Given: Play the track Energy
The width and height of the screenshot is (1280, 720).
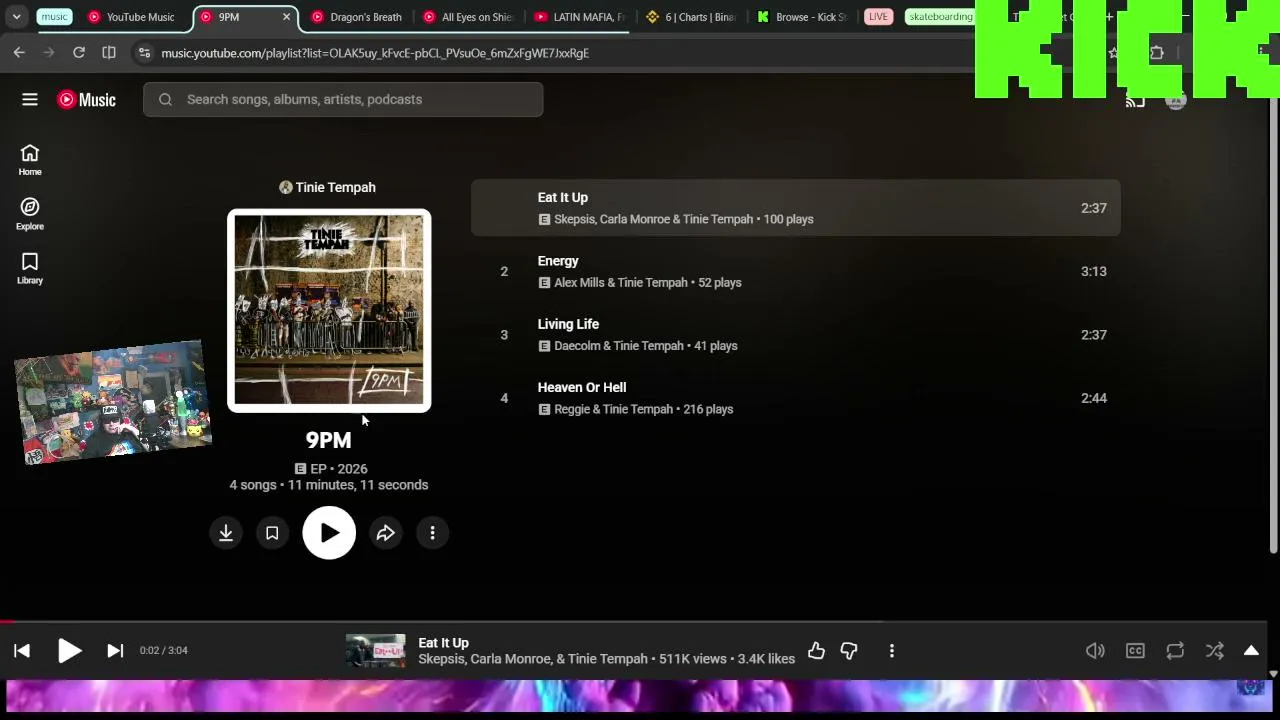Looking at the screenshot, I should click(x=796, y=271).
